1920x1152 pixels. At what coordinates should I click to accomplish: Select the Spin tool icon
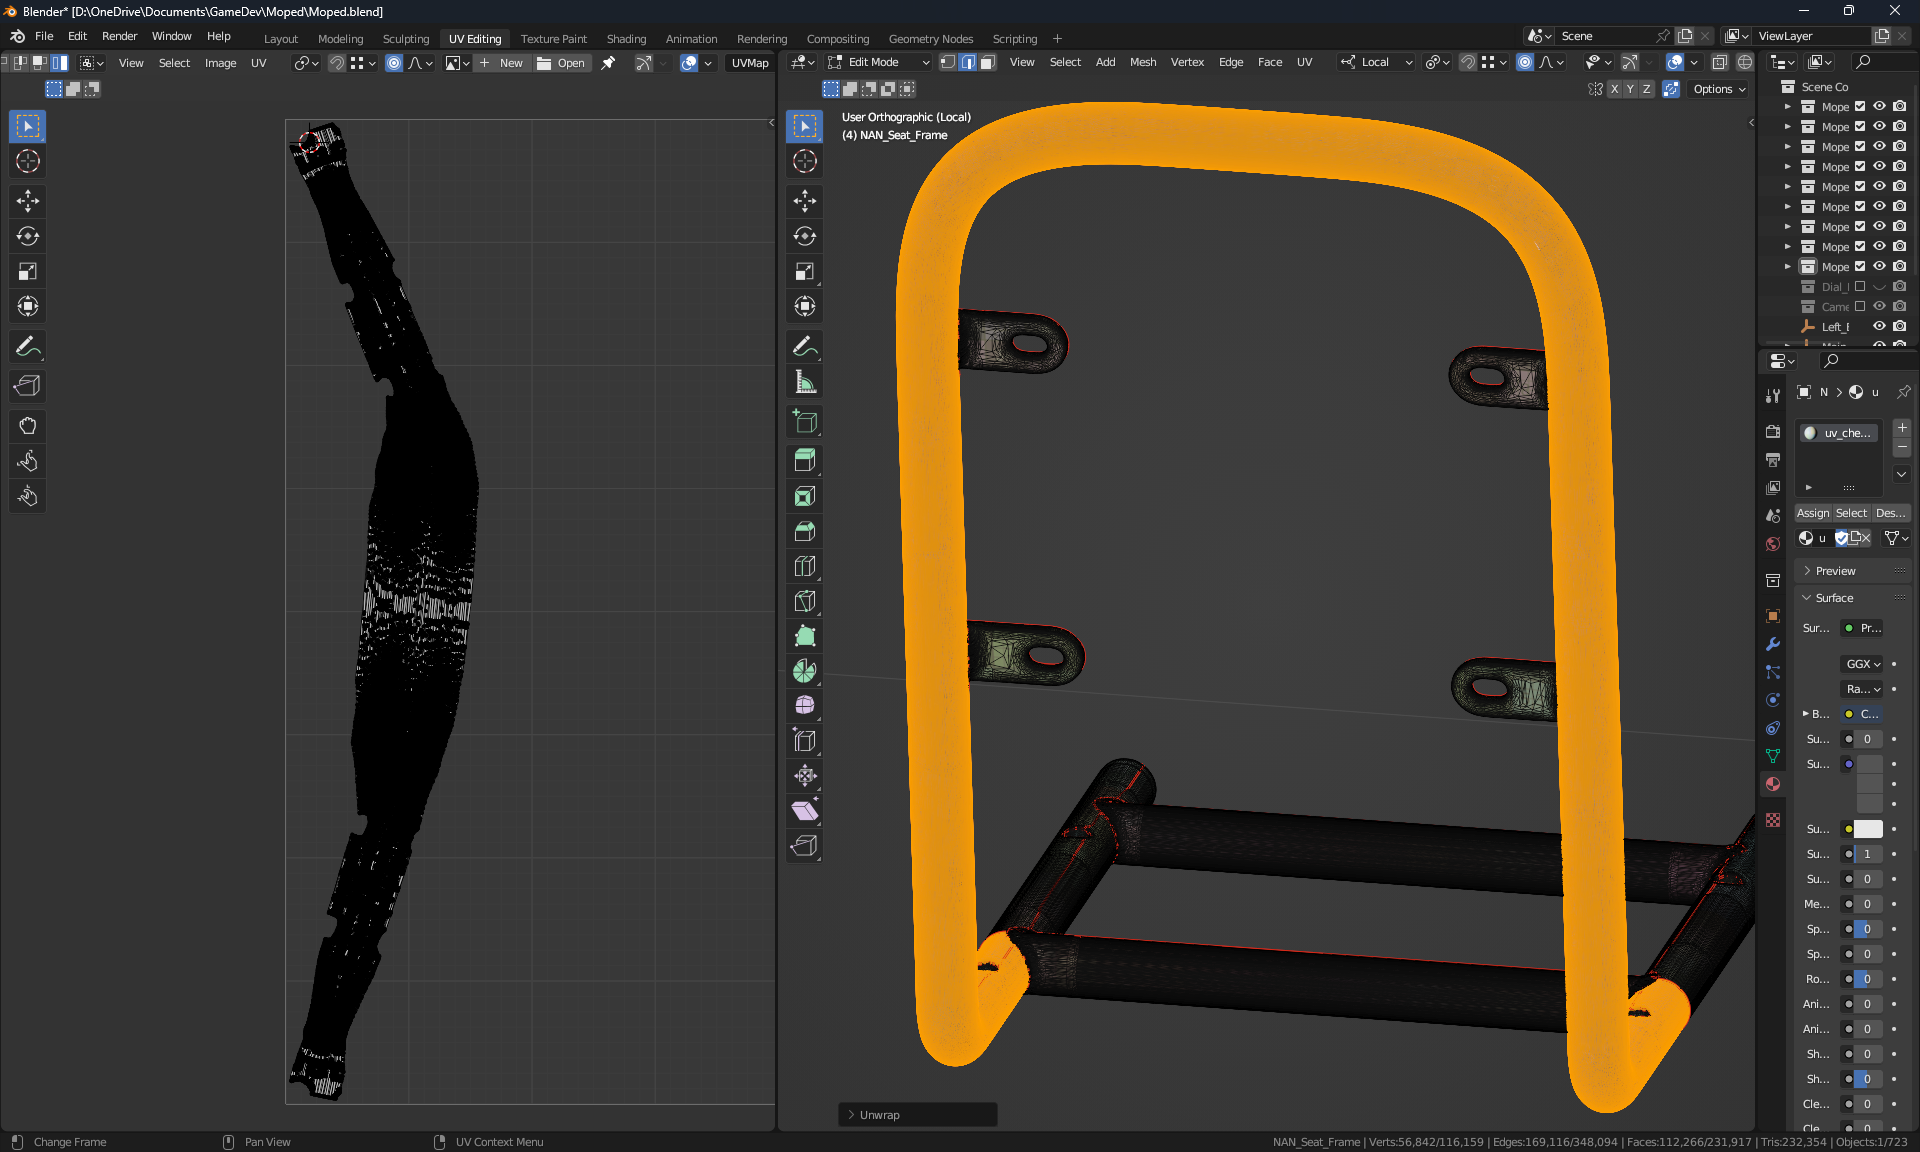[x=805, y=671]
